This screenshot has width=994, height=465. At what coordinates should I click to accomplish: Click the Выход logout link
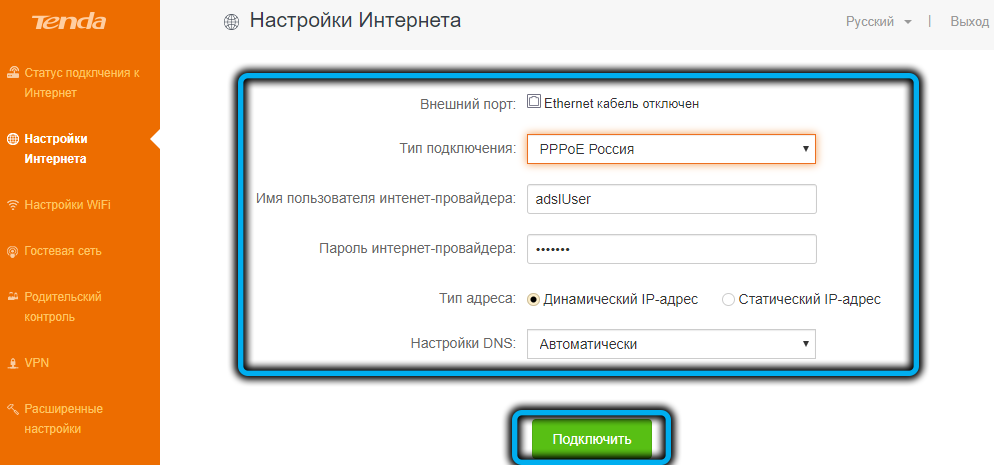[x=969, y=21]
